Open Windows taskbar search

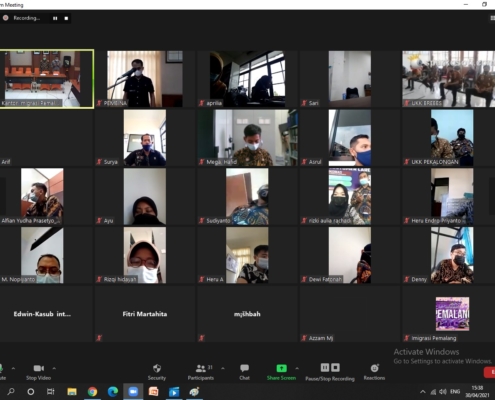(x=11, y=392)
